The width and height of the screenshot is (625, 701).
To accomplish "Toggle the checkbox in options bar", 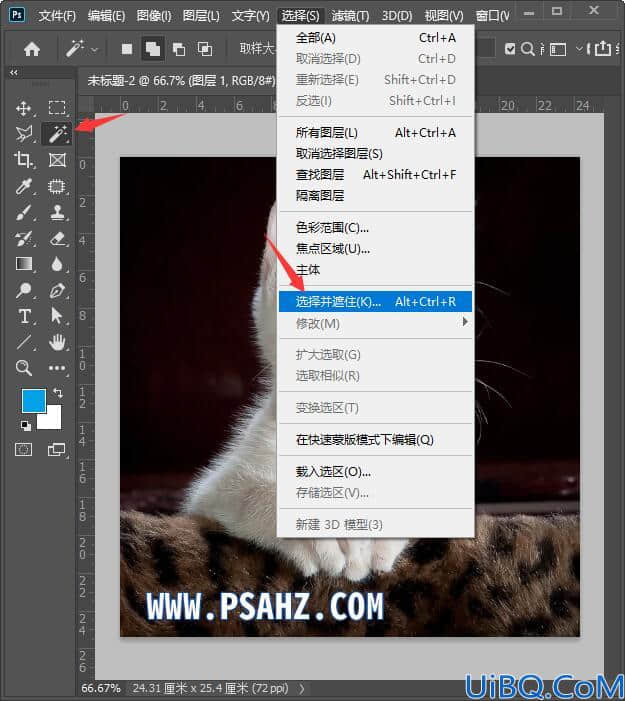I will click(x=510, y=49).
